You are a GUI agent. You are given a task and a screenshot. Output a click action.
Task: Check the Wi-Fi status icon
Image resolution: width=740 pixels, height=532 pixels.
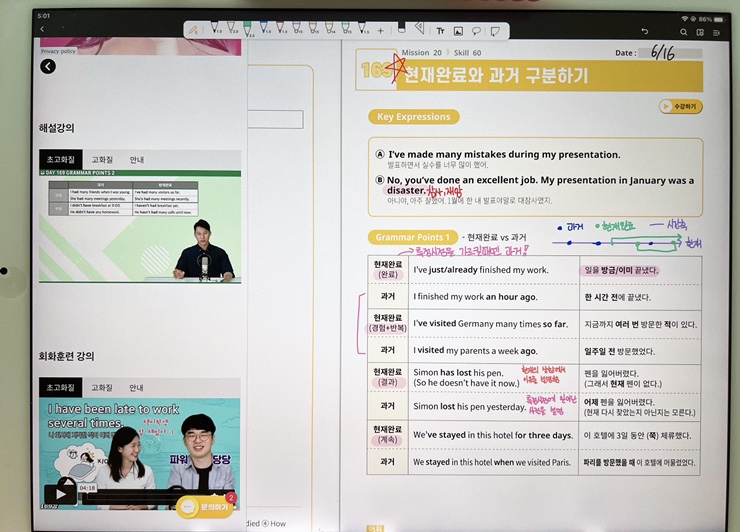[684, 18]
